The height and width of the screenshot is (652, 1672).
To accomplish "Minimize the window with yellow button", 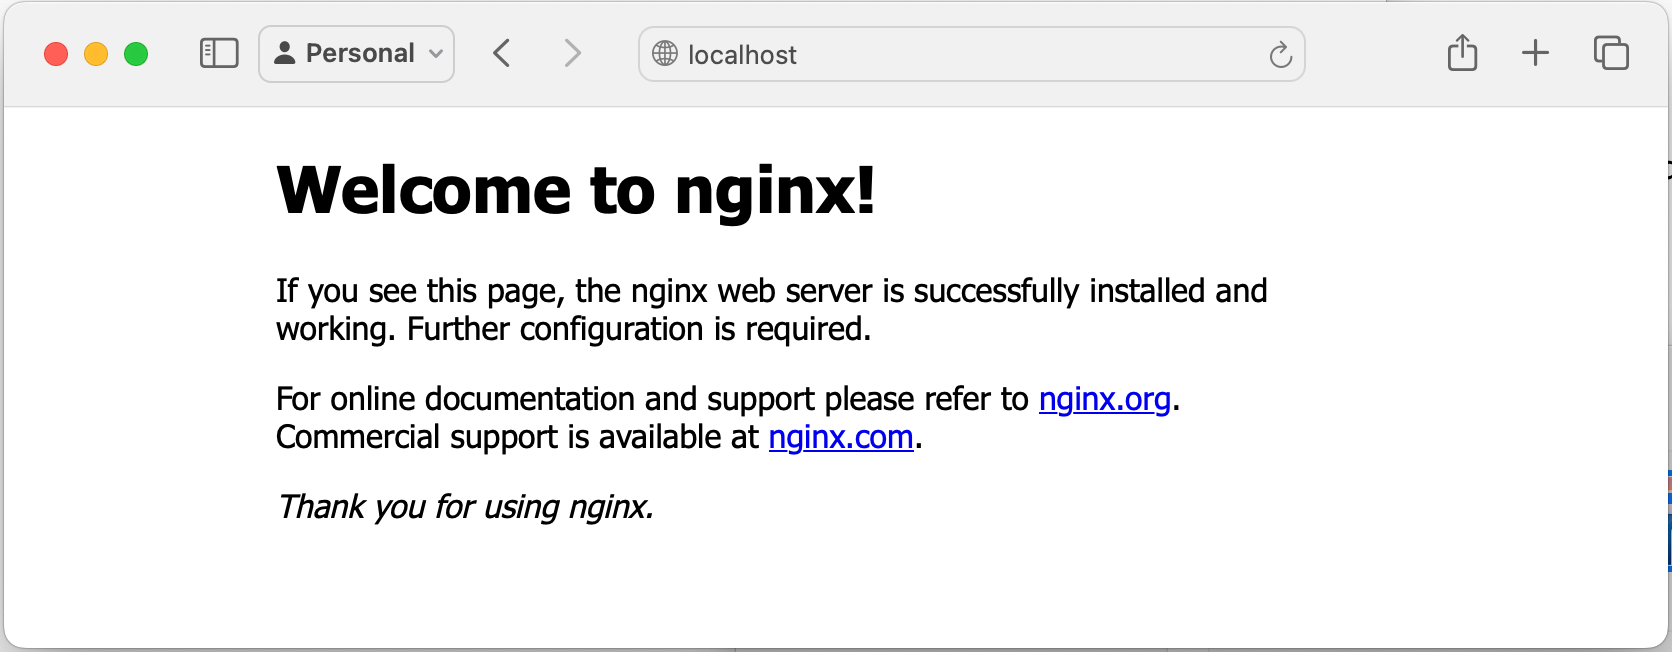I will [96, 54].
